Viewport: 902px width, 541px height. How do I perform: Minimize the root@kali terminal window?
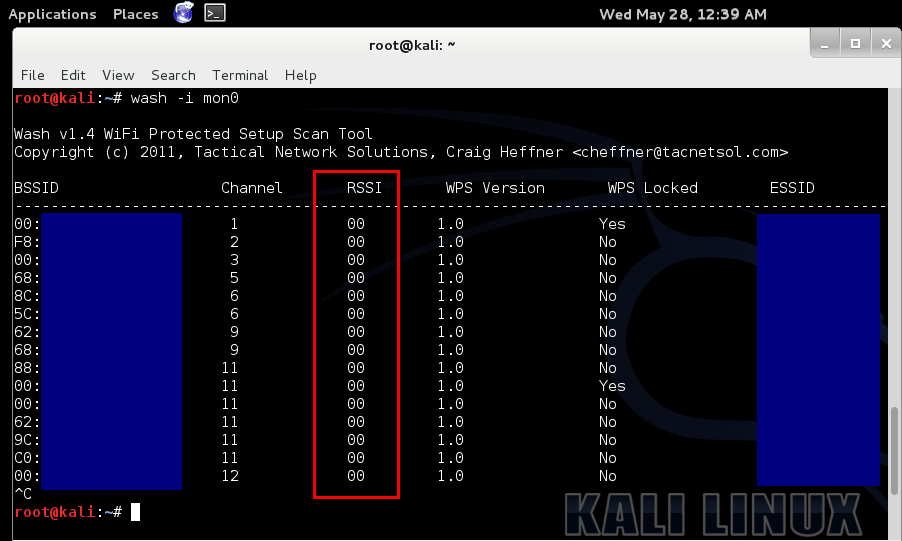(x=825, y=43)
